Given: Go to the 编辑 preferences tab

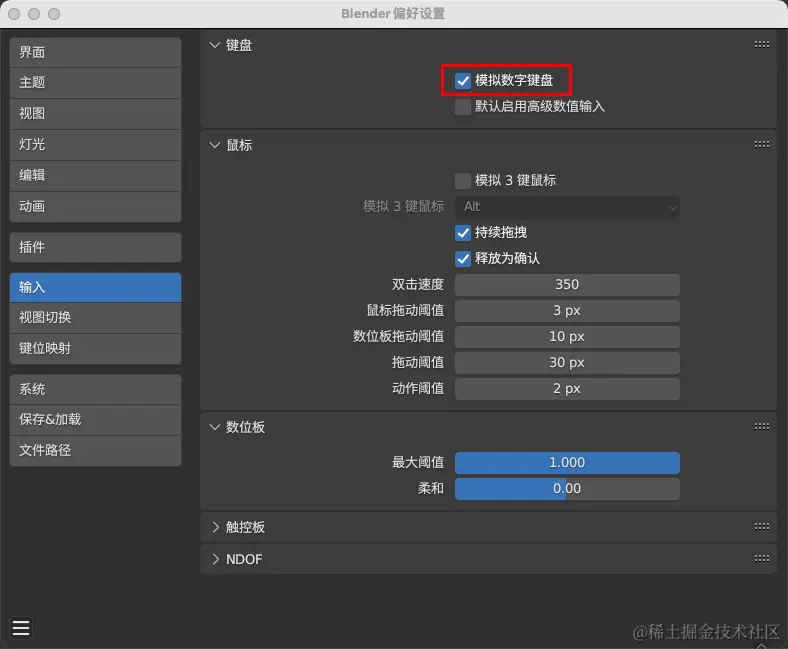Looking at the screenshot, I should click(95, 176).
